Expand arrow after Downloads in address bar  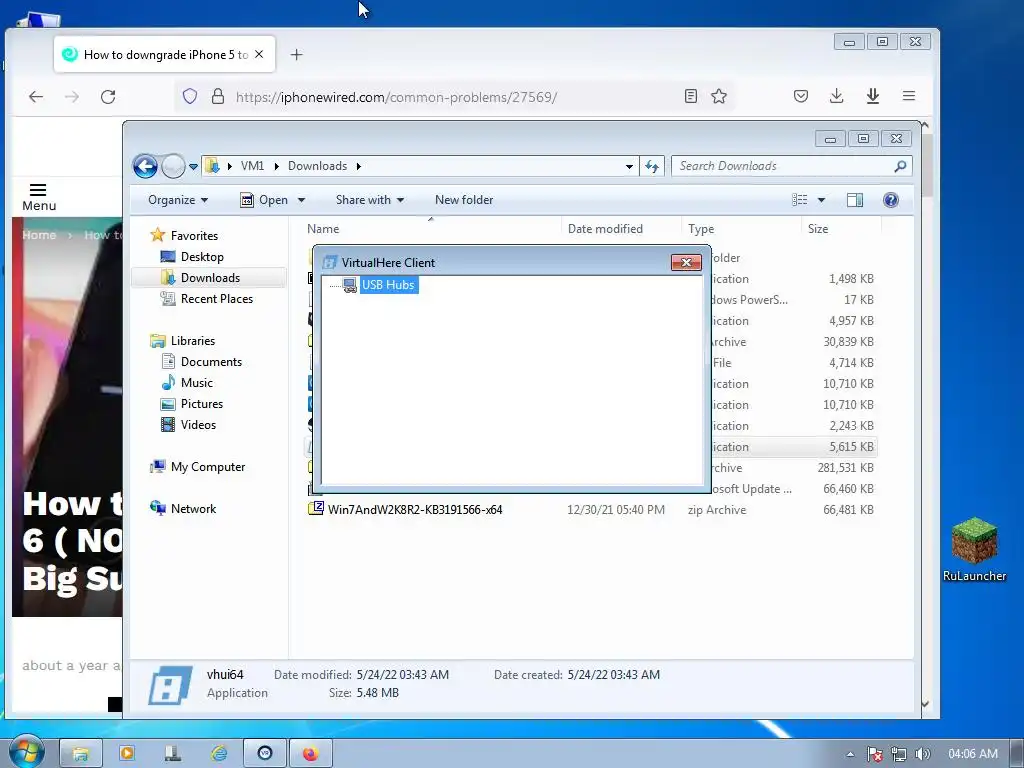[x=359, y=167]
